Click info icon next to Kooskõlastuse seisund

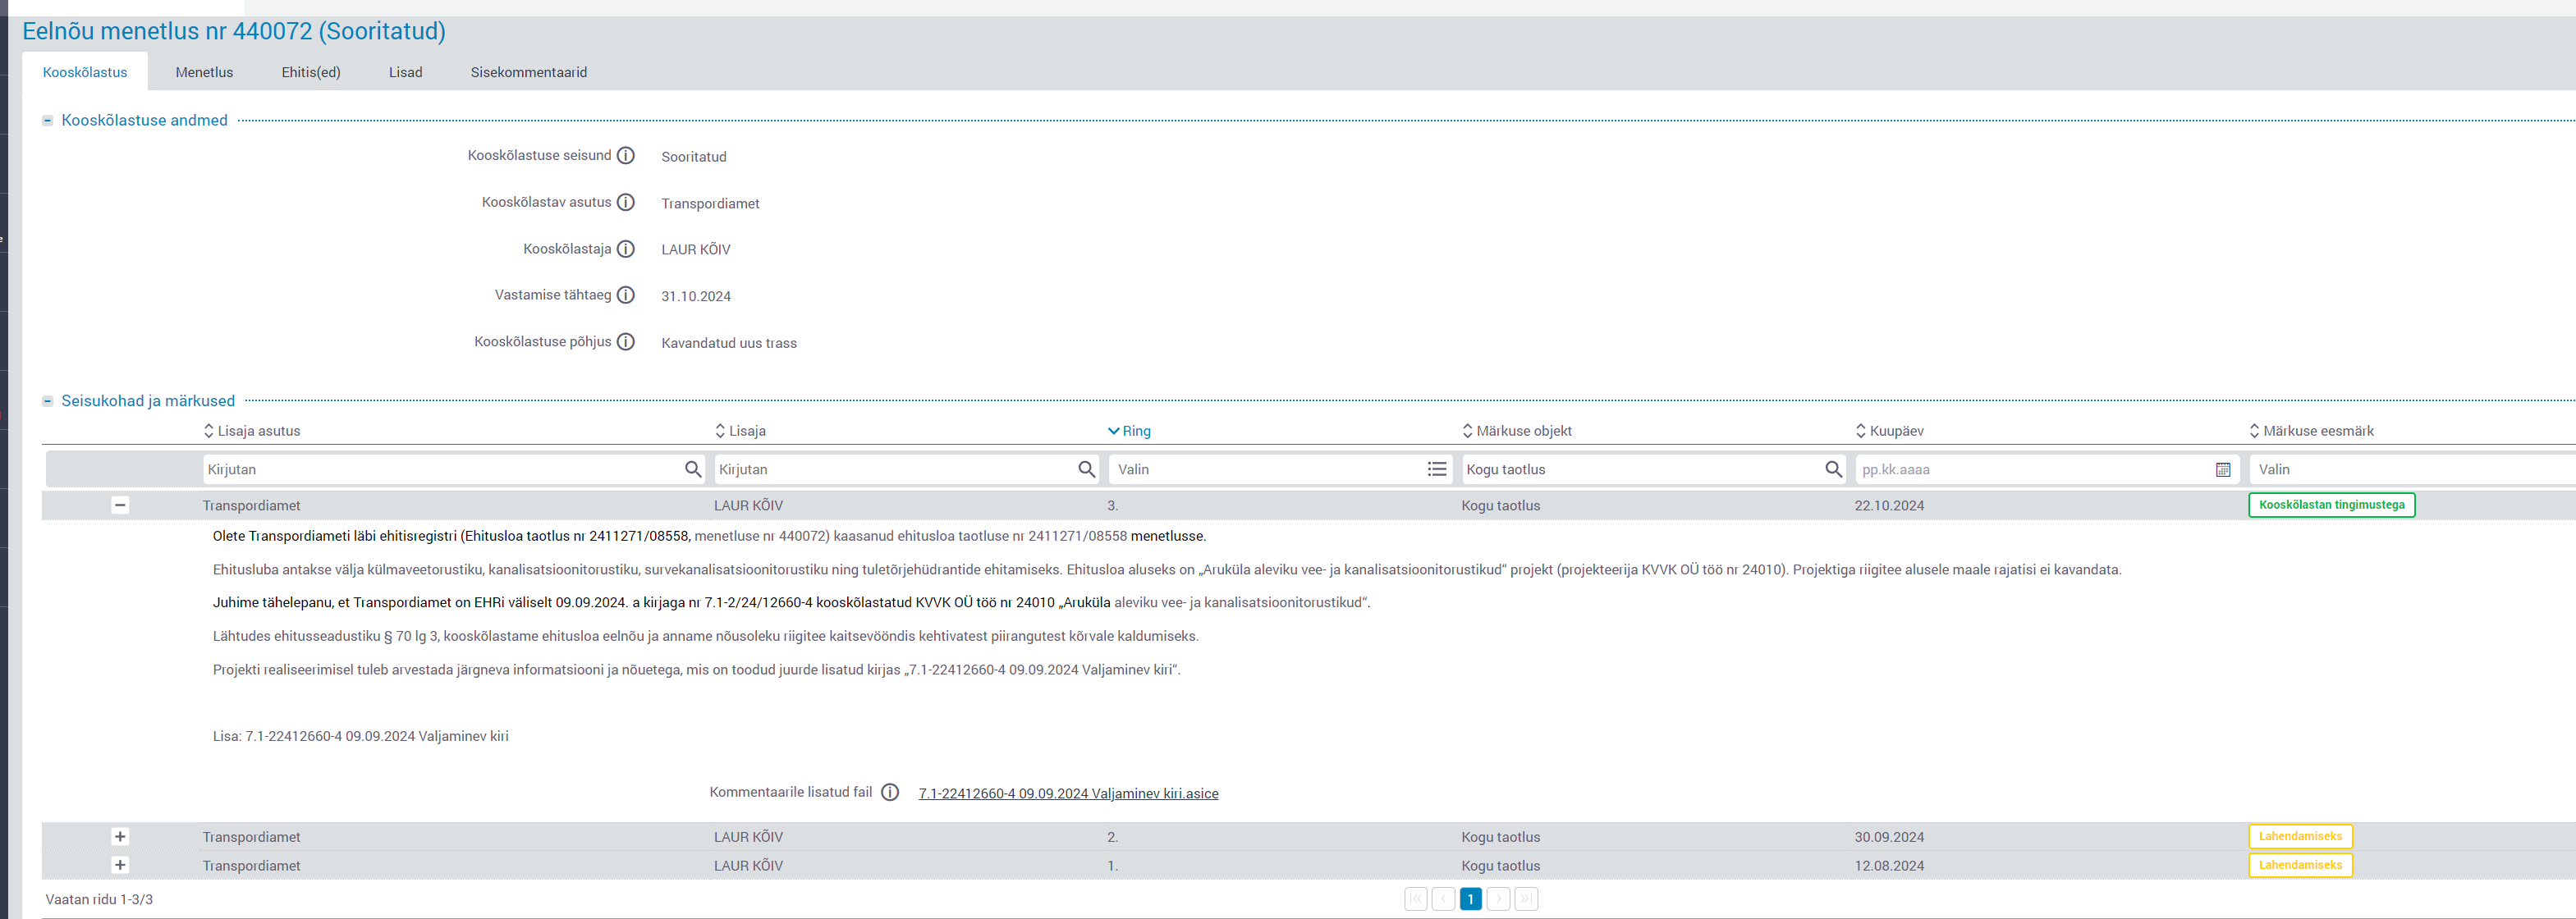[625, 156]
